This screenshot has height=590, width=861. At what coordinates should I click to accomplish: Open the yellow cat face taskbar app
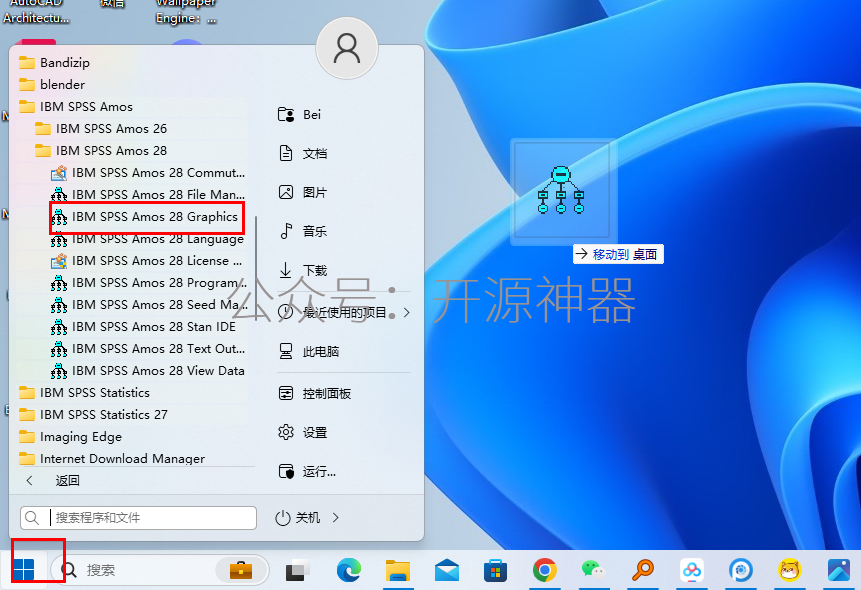[x=789, y=570]
